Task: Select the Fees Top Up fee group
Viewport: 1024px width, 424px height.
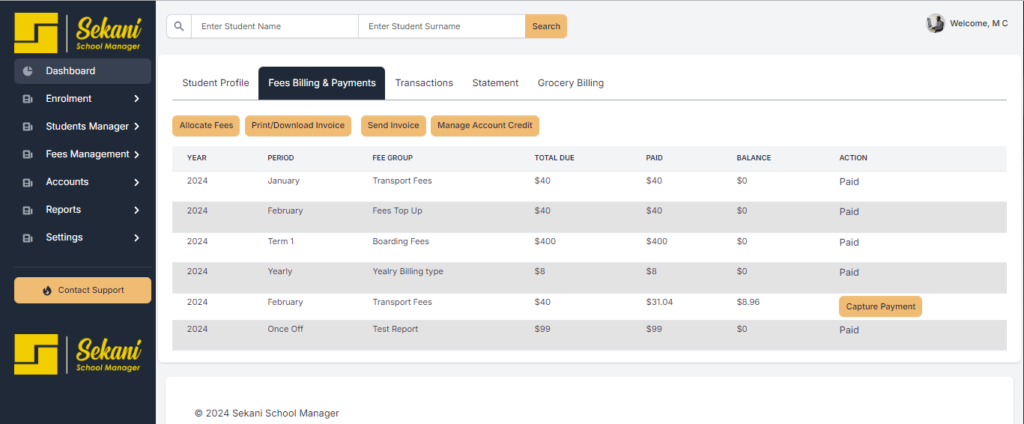Action: (x=397, y=211)
